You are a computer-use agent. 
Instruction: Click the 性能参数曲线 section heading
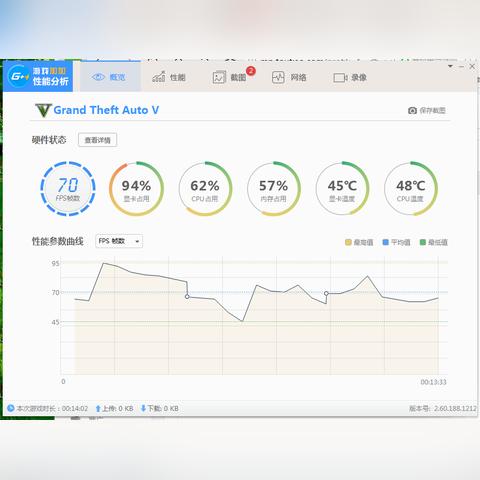58,241
